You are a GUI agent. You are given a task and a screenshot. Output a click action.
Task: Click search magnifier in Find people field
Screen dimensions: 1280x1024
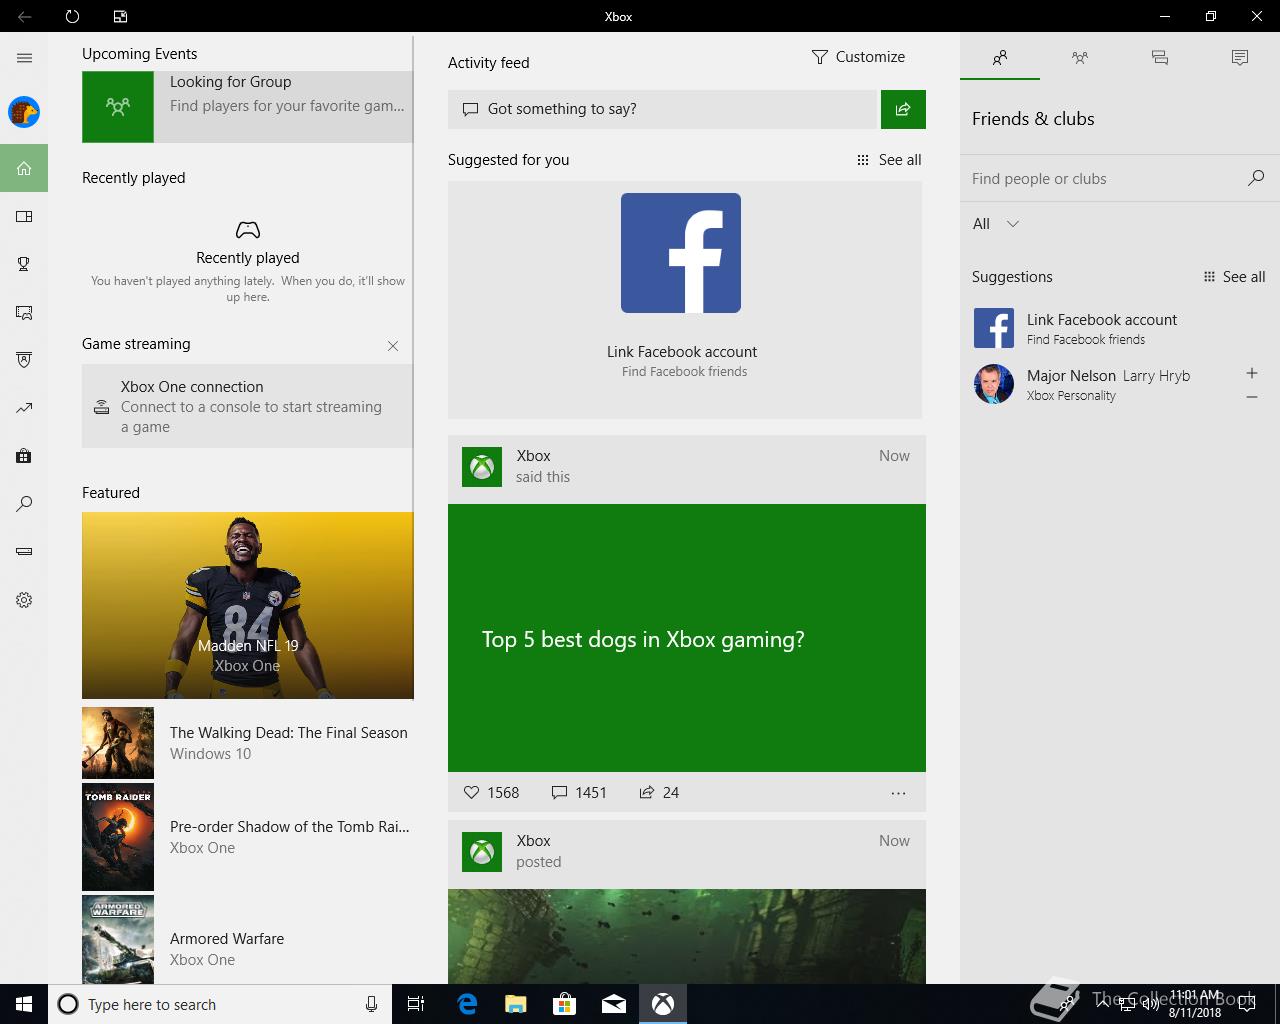(x=1256, y=178)
